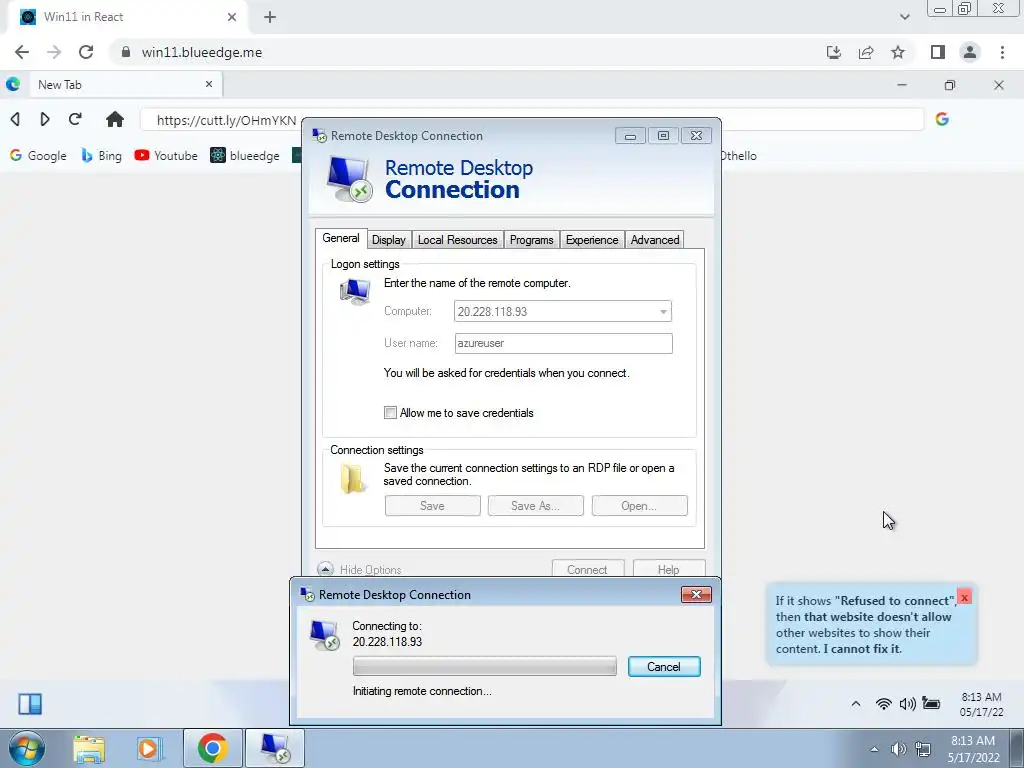Click the Help button
Screen dimensions: 1024x768
point(669,569)
